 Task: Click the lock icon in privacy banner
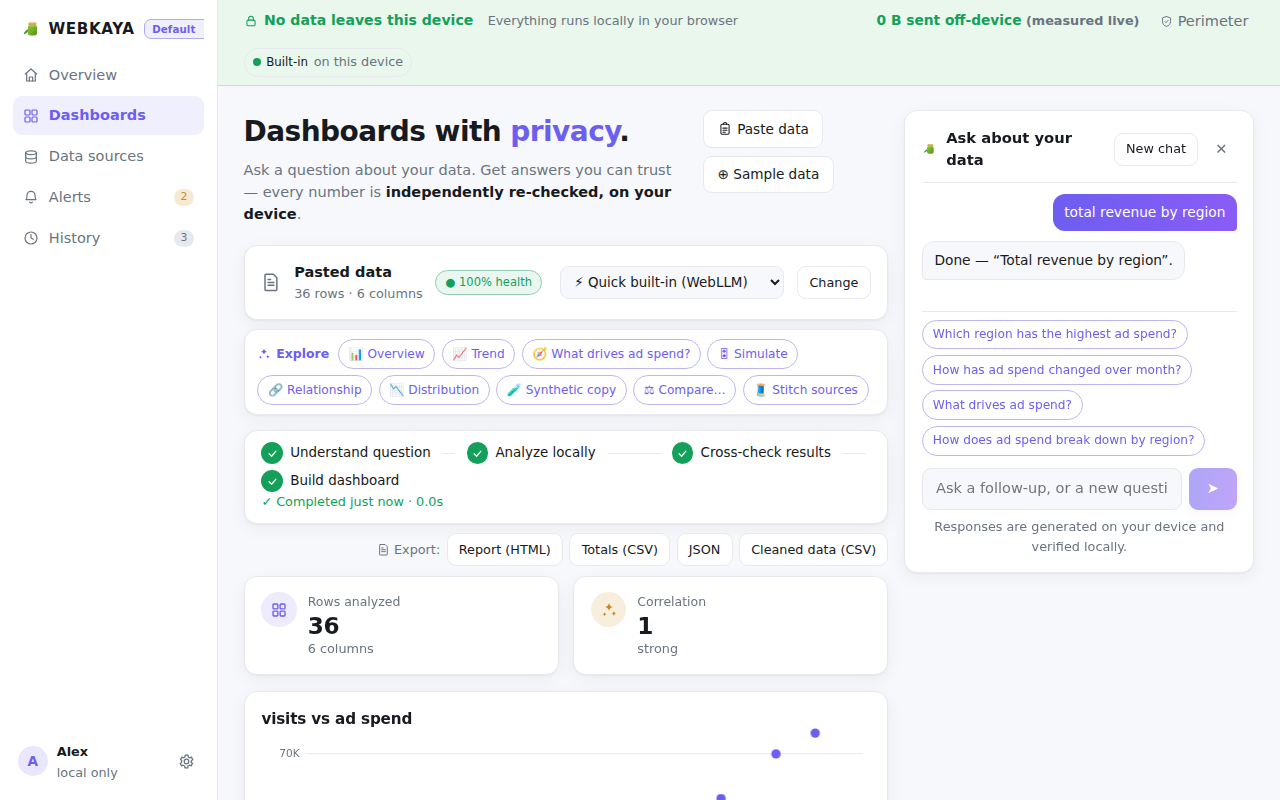[251, 21]
